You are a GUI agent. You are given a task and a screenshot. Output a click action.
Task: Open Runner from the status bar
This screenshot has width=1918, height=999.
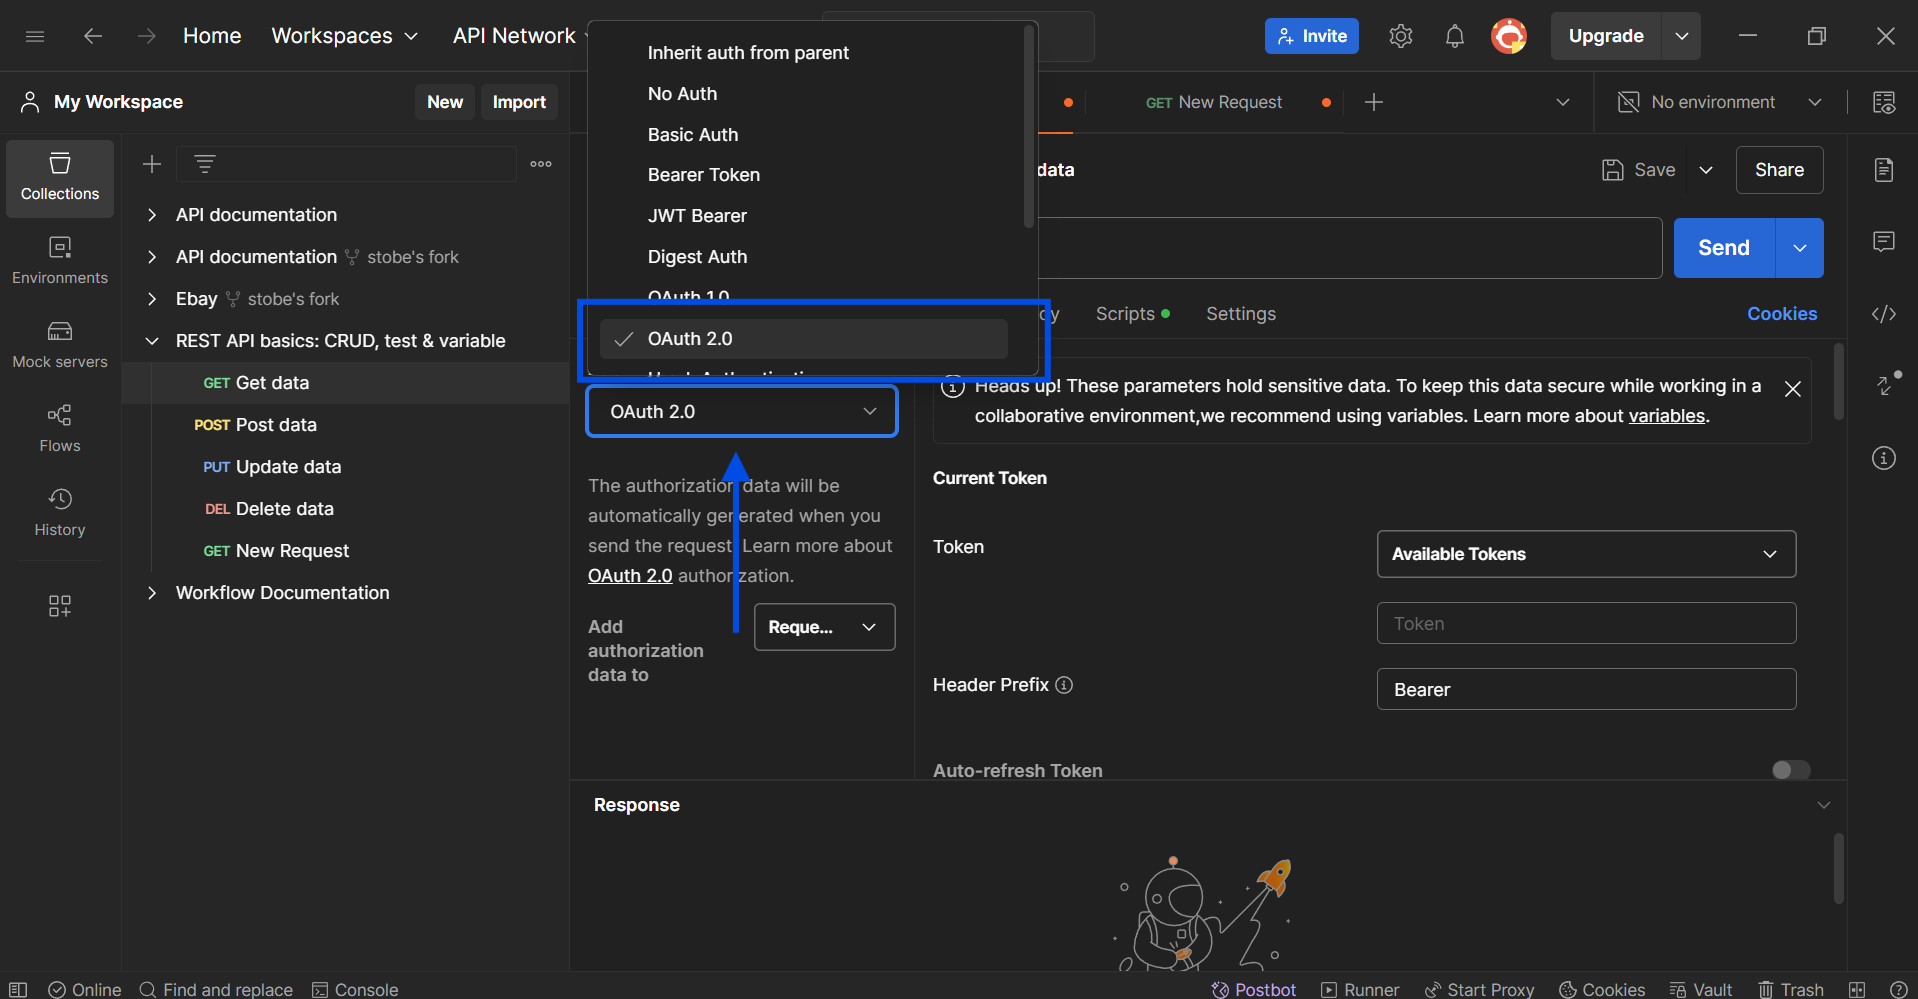(x=1360, y=989)
